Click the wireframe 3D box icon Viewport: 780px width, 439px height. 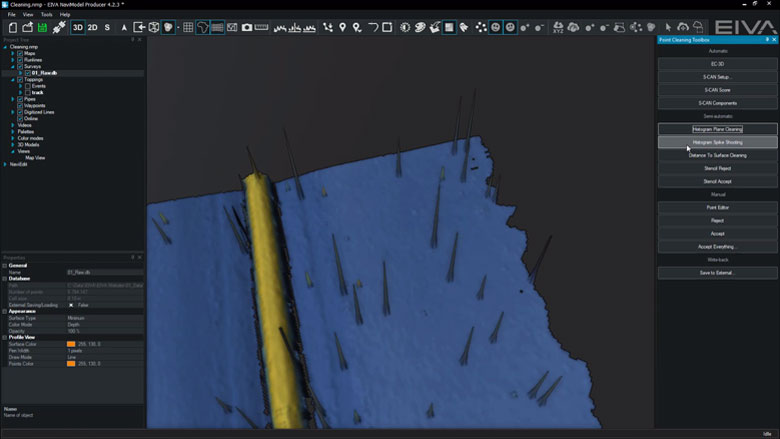coord(153,27)
